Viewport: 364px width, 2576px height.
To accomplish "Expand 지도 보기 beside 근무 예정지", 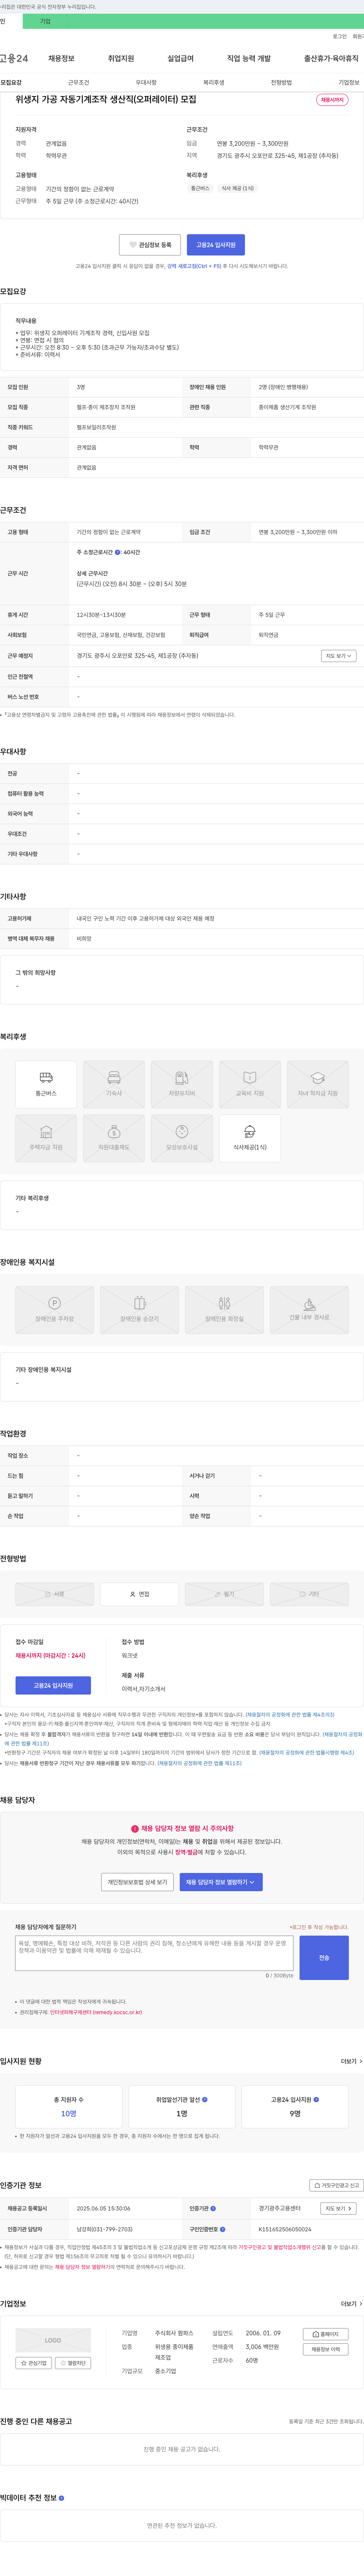I will pyautogui.click(x=338, y=656).
